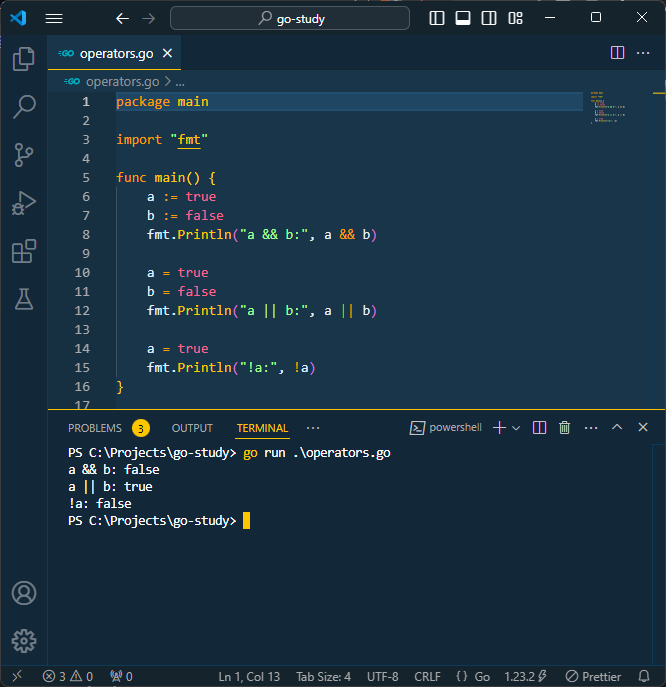Click the go-study command center search box
The image size is (666, 687).
(290, 18)
